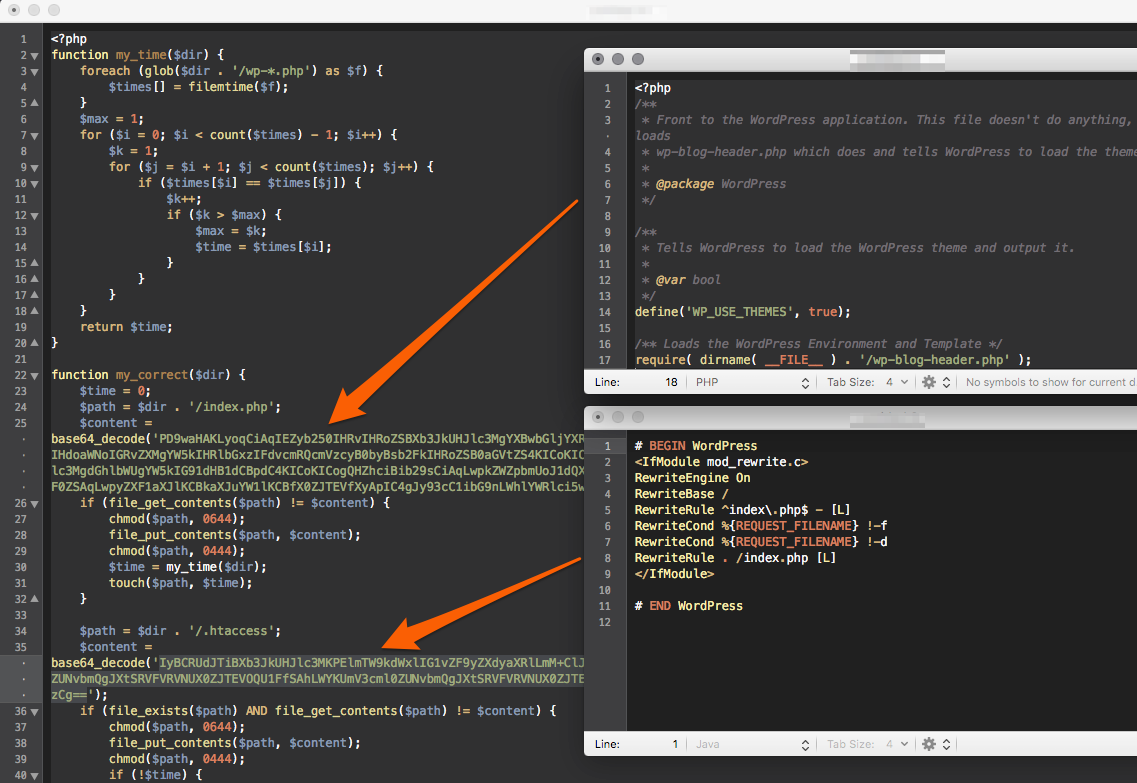The height and width of the screenshot is (783, 1137).
Task: Close the index.php window with the first title bar button
Action: [x=598, y=59]
